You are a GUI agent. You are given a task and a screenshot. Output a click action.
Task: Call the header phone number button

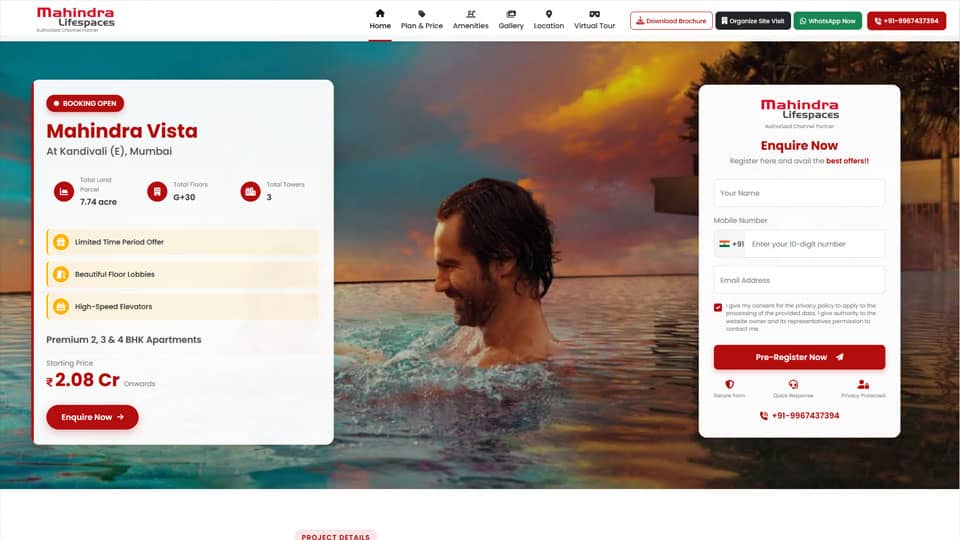pos(906,21)
